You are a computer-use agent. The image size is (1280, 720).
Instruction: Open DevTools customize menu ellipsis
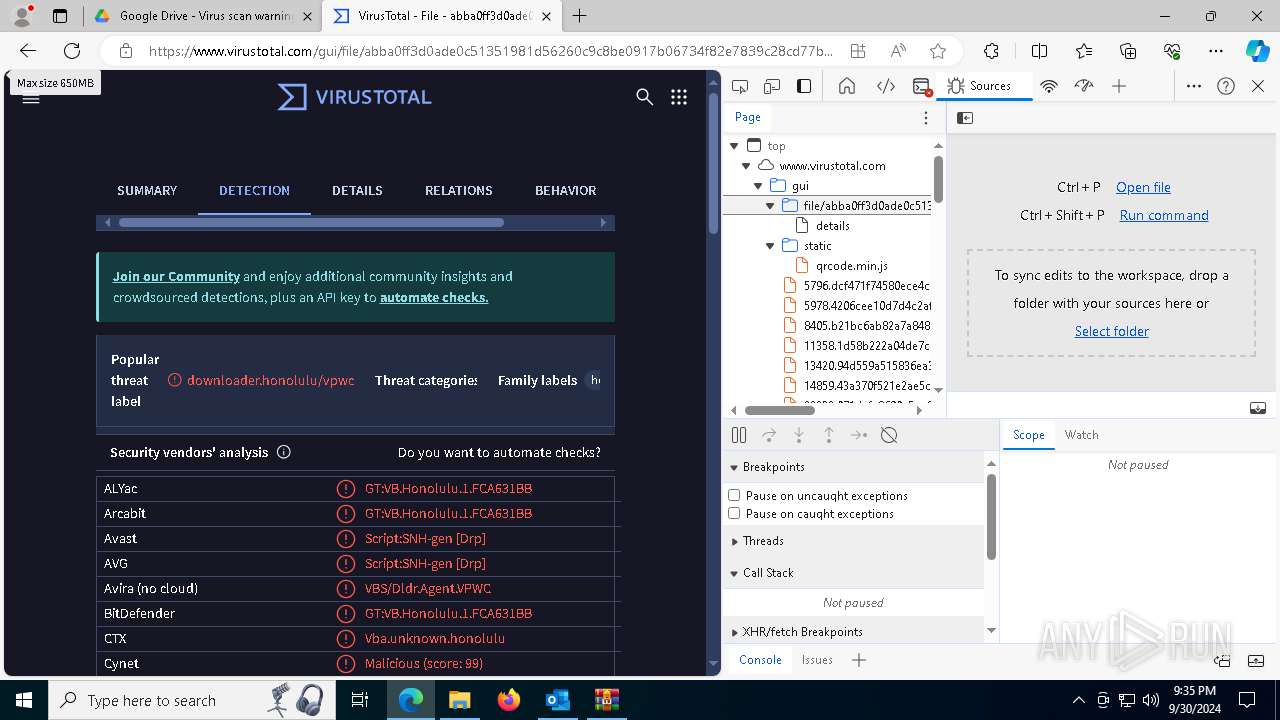pos(1194,86)
